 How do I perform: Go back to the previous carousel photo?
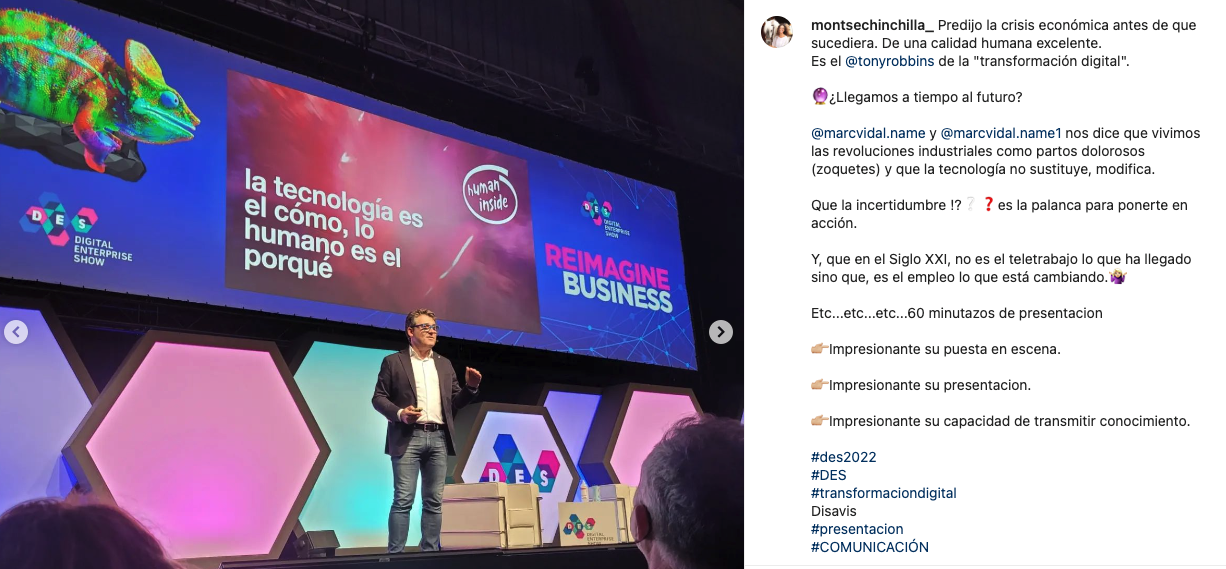click(16, 332)
